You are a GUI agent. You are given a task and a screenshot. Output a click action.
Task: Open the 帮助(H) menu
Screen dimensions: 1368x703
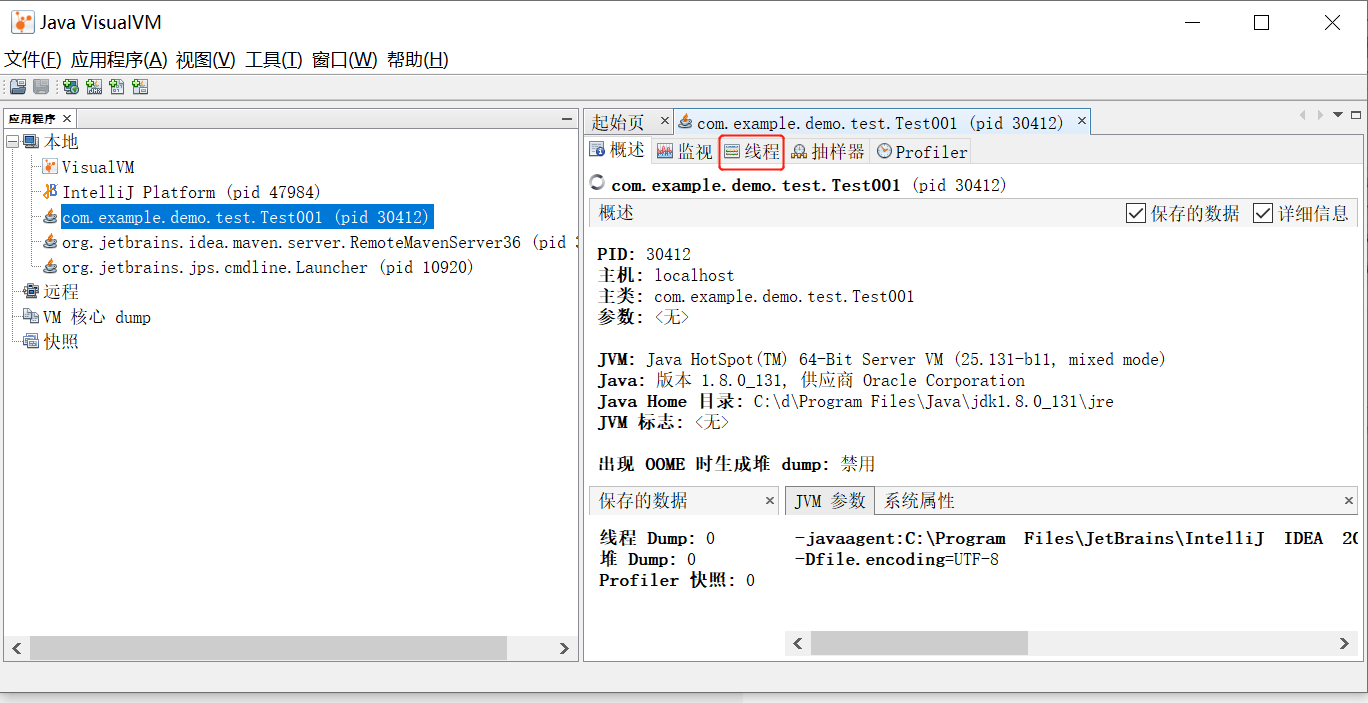pos(418,60)
